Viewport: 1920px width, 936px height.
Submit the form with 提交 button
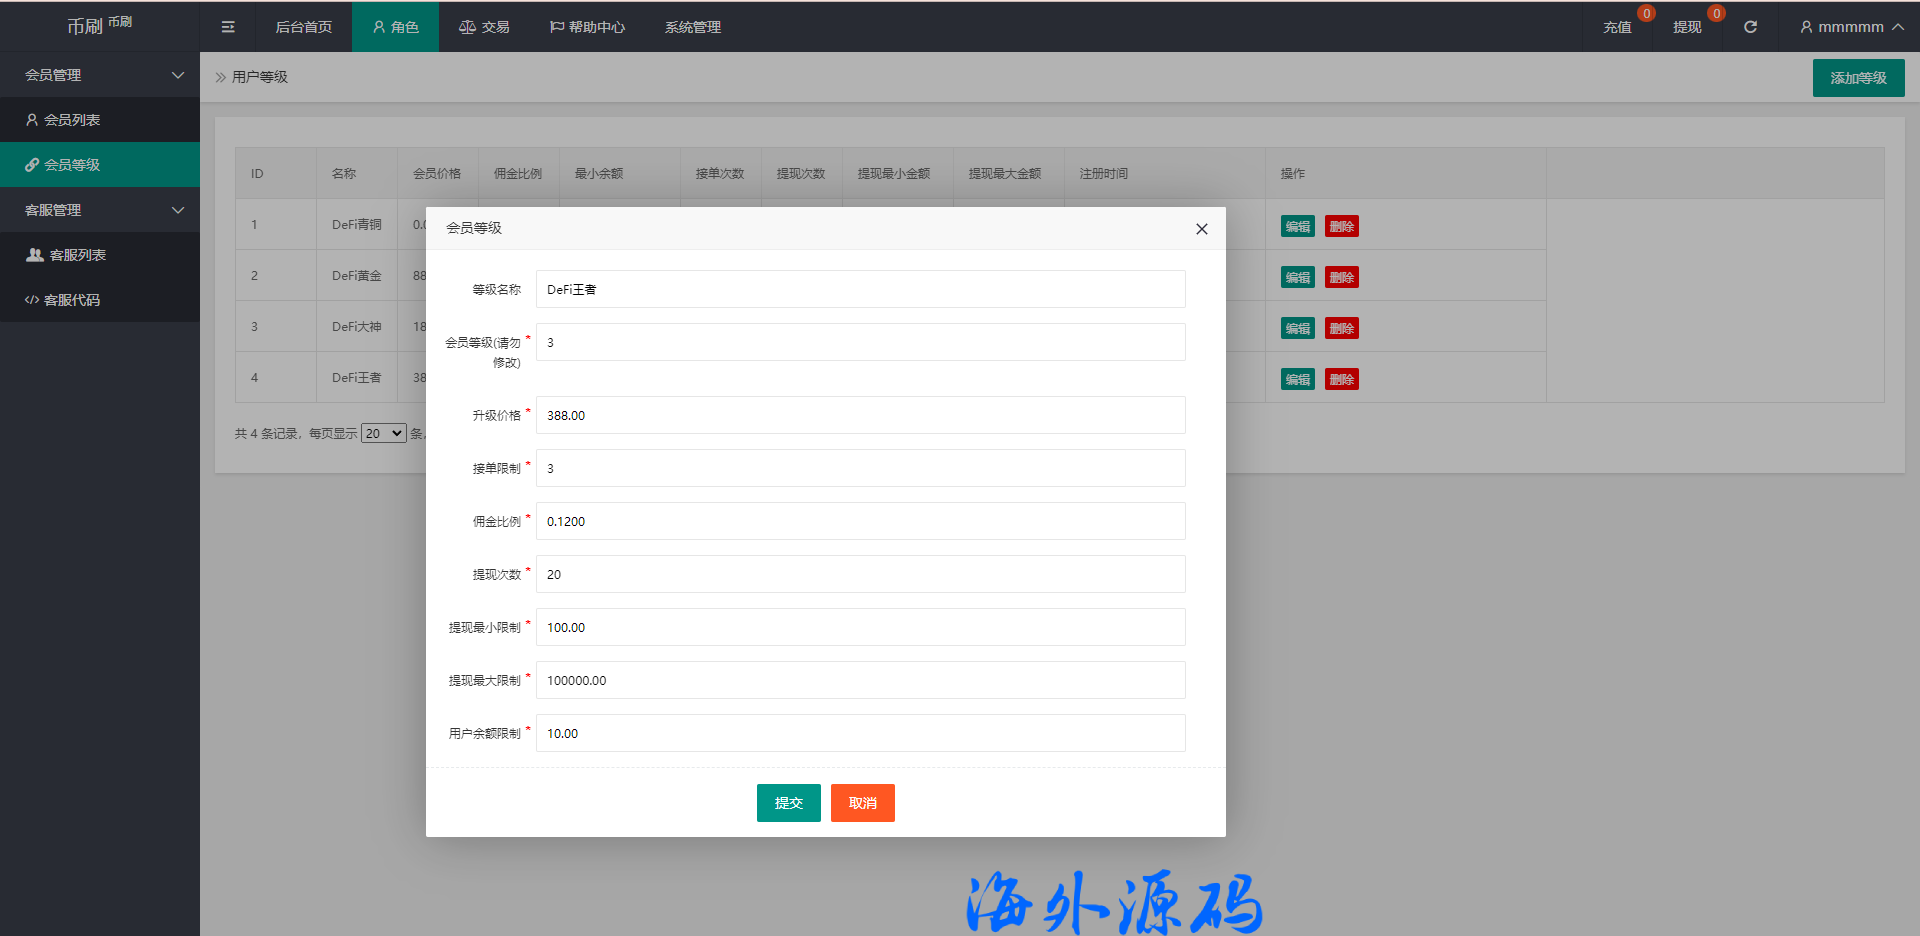pos(788,803)
